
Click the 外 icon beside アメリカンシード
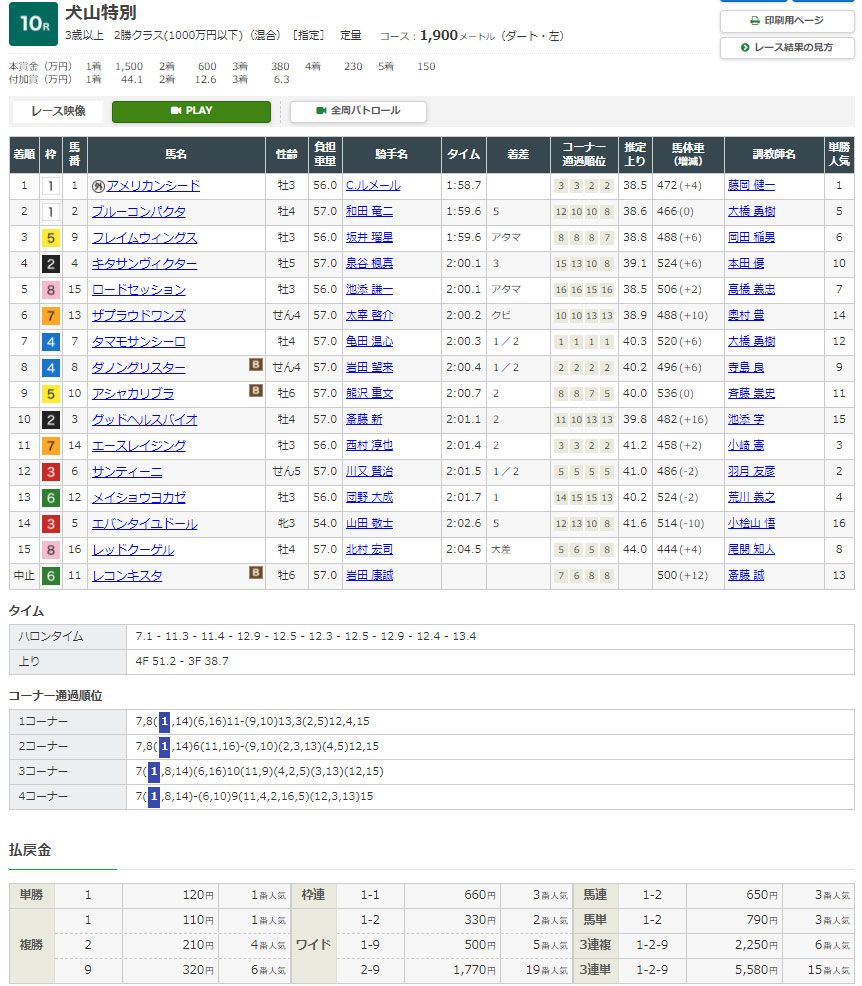(x=98, y=186)
